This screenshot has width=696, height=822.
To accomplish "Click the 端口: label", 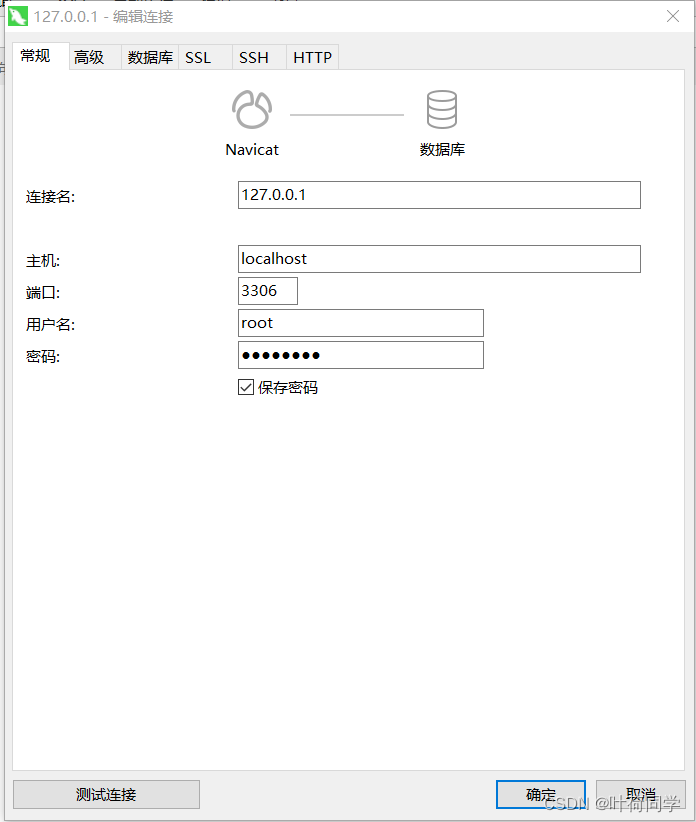I will (43, 293).
